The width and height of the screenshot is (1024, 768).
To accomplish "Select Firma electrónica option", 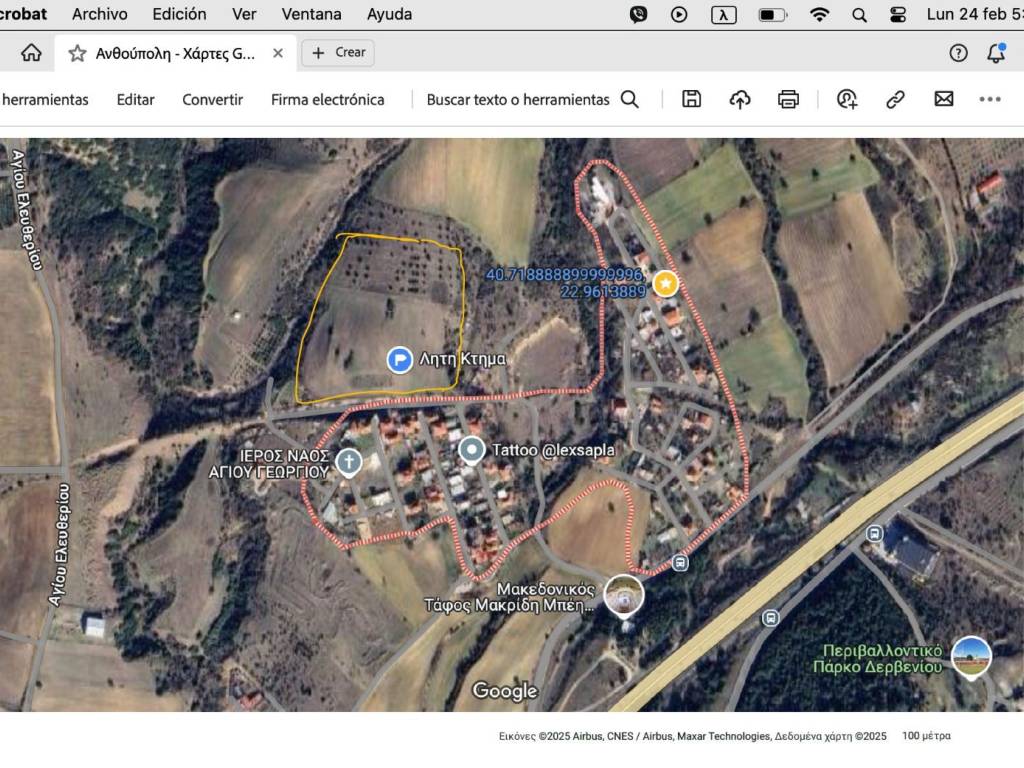I will (x=327, y=99).
